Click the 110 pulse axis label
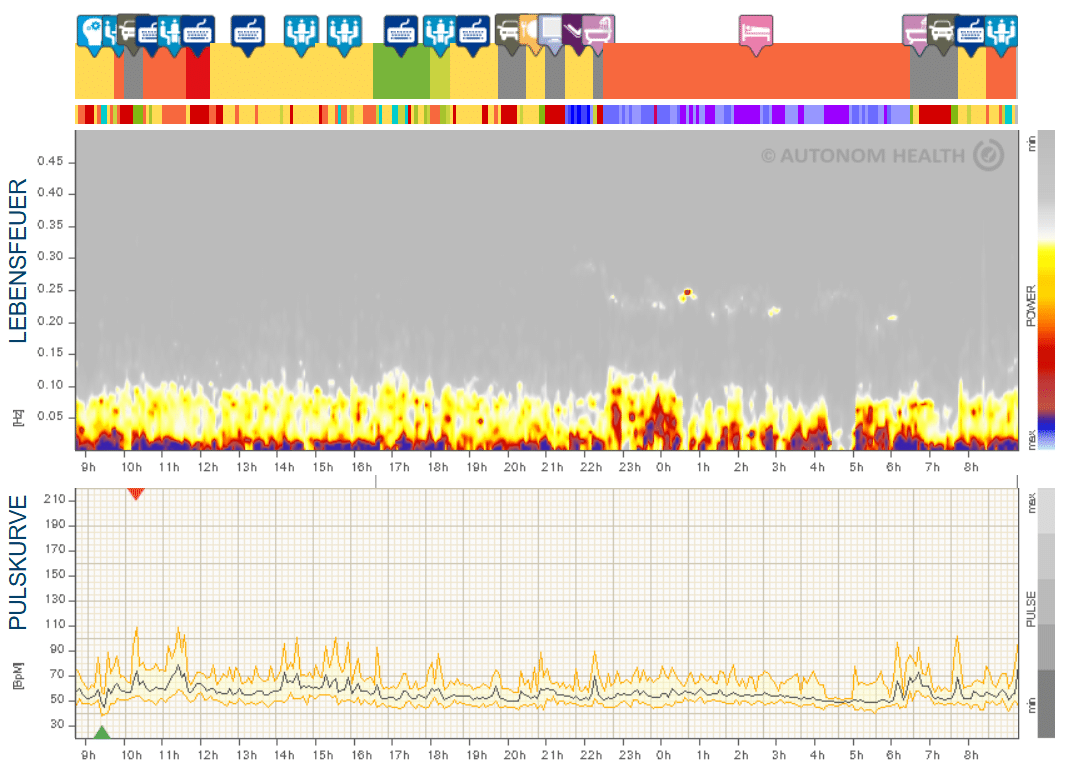1072x767 pixels. [55, 624]
